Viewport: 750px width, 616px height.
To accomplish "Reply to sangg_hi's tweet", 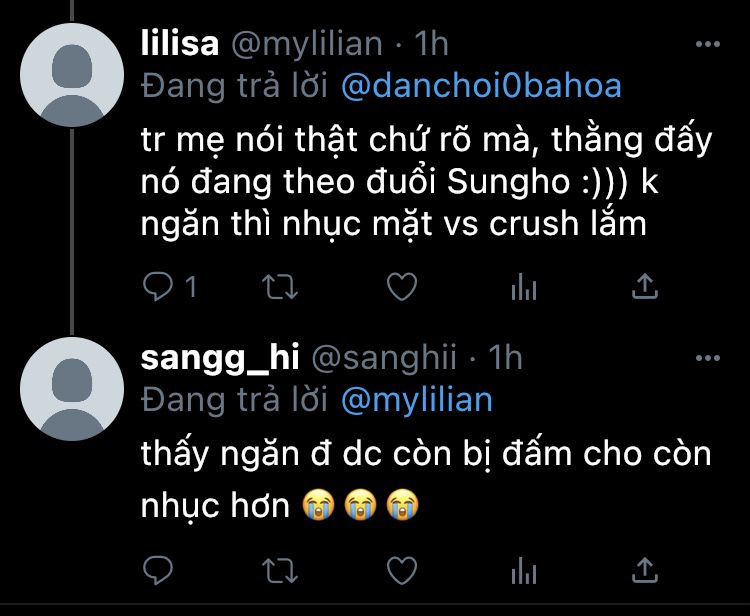I will click(x=158, y=570).
